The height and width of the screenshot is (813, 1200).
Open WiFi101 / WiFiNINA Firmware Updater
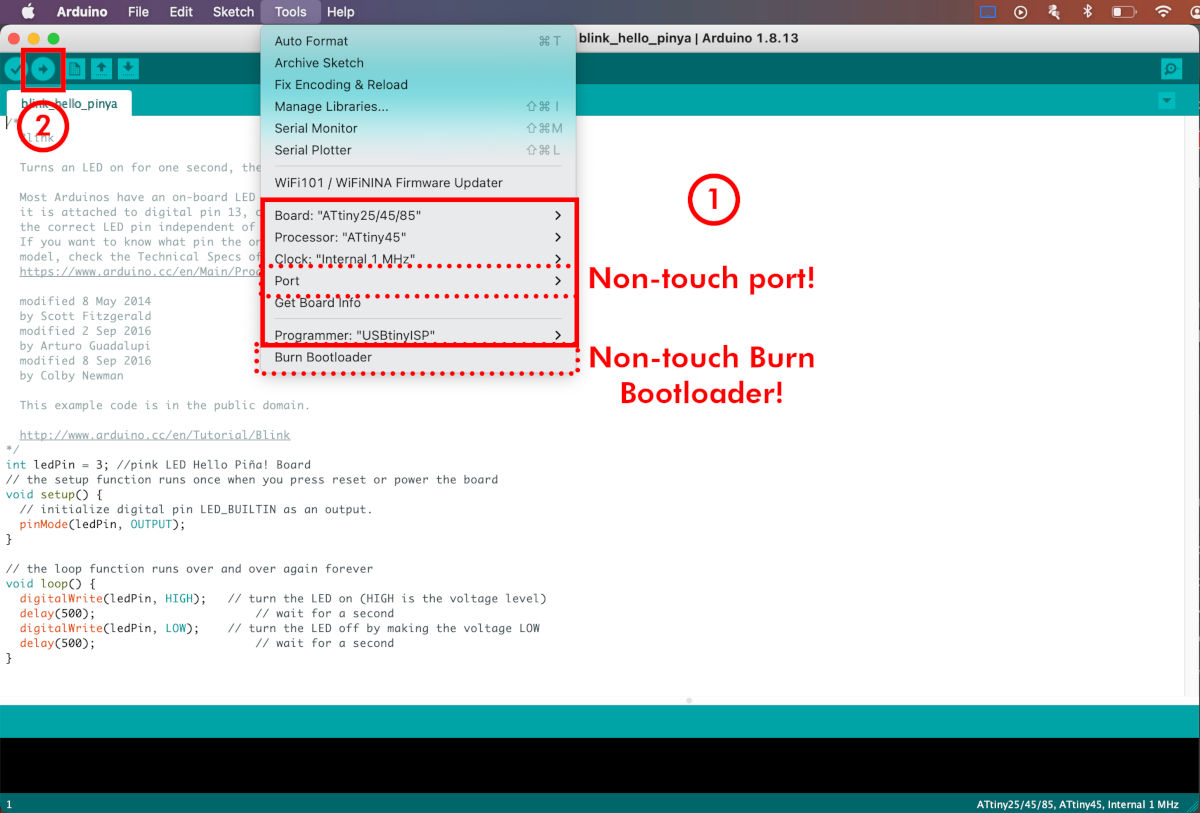pyautogui.click(x=418, y=183)
